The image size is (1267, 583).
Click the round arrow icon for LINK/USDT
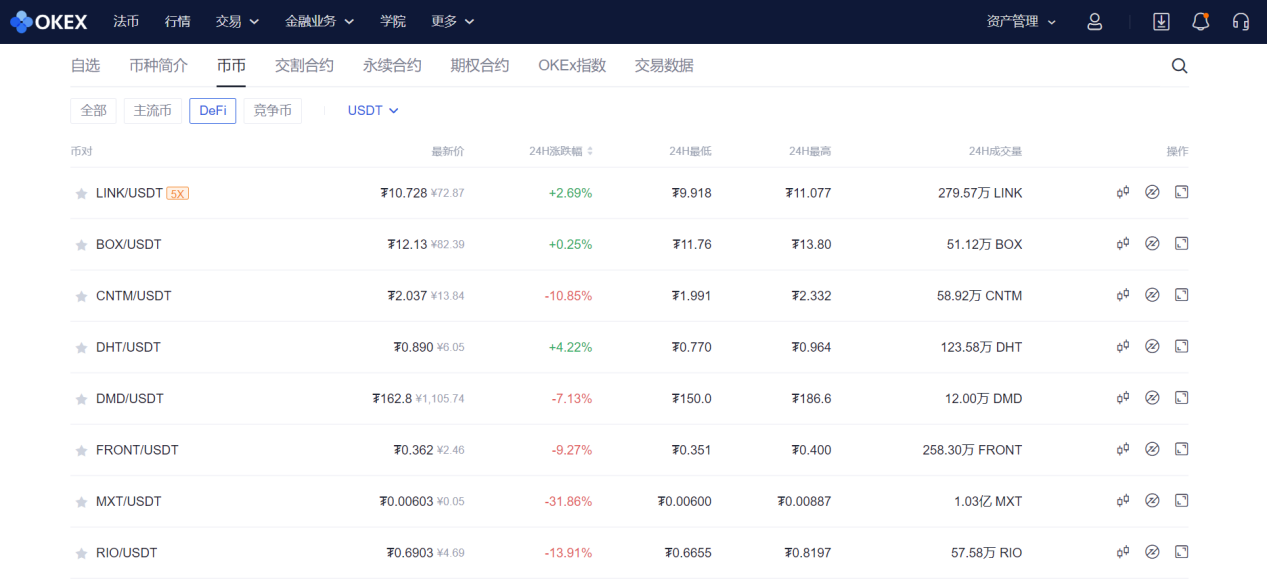tap(1152, 192)
